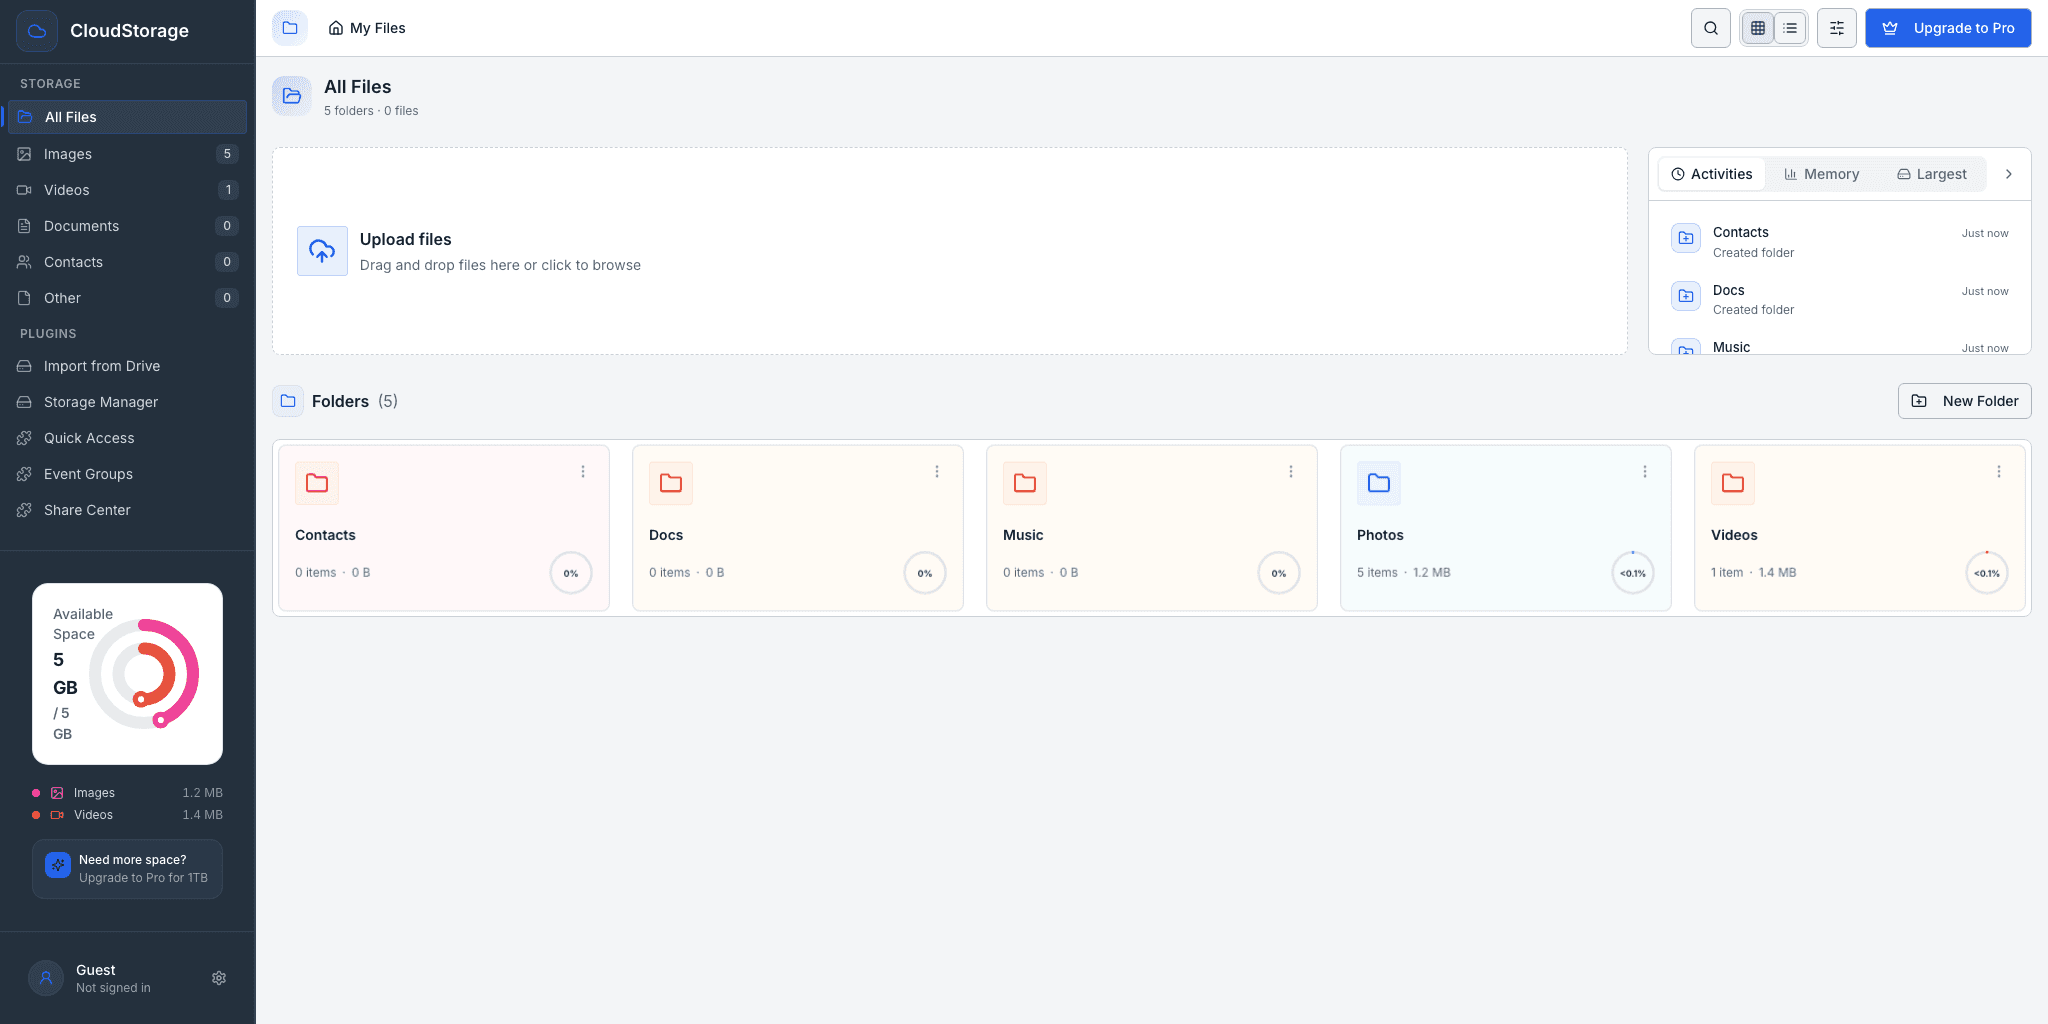Select All Files in sidebar

click(127, 117)
